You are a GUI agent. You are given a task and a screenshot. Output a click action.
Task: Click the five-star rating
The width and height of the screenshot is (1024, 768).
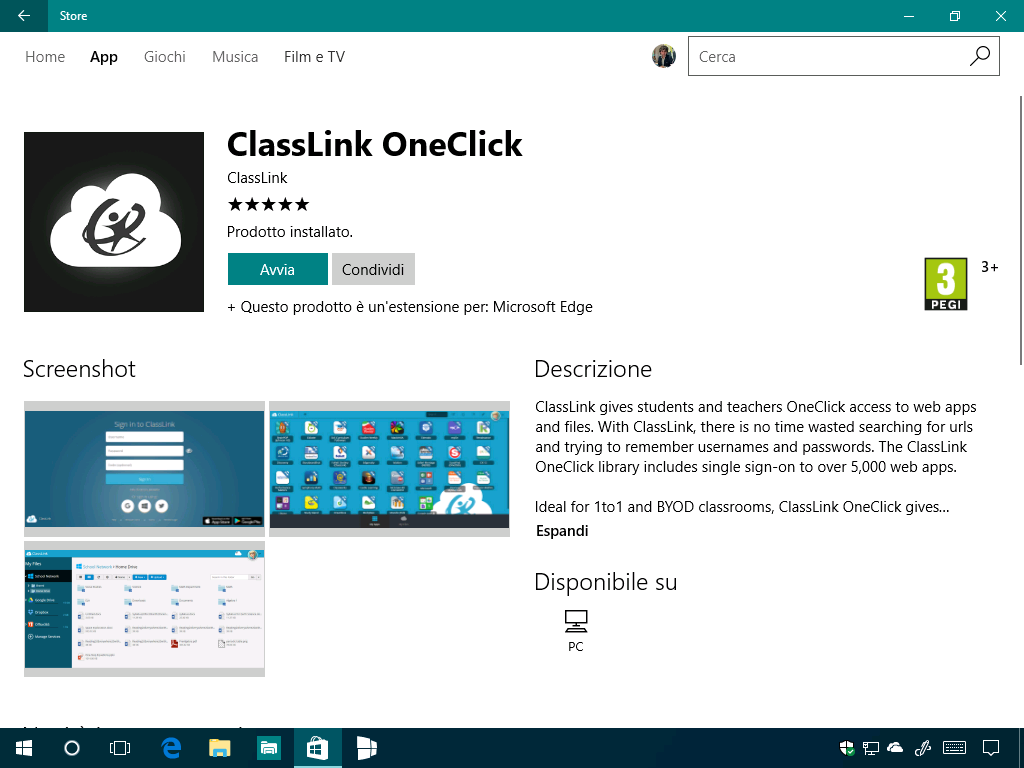click(268, 204)
